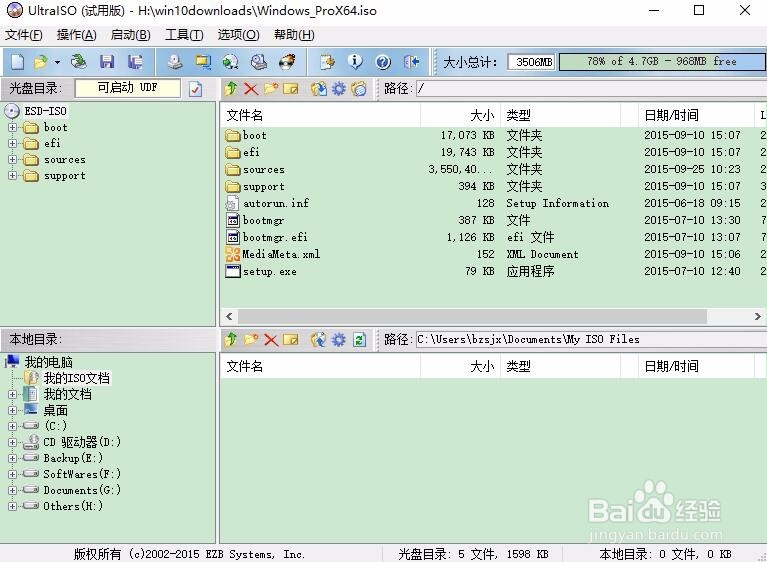Click the gear icon in the 光盘目录 toolbar
This screenshot has height=562, width=767.
coord(338,89)
